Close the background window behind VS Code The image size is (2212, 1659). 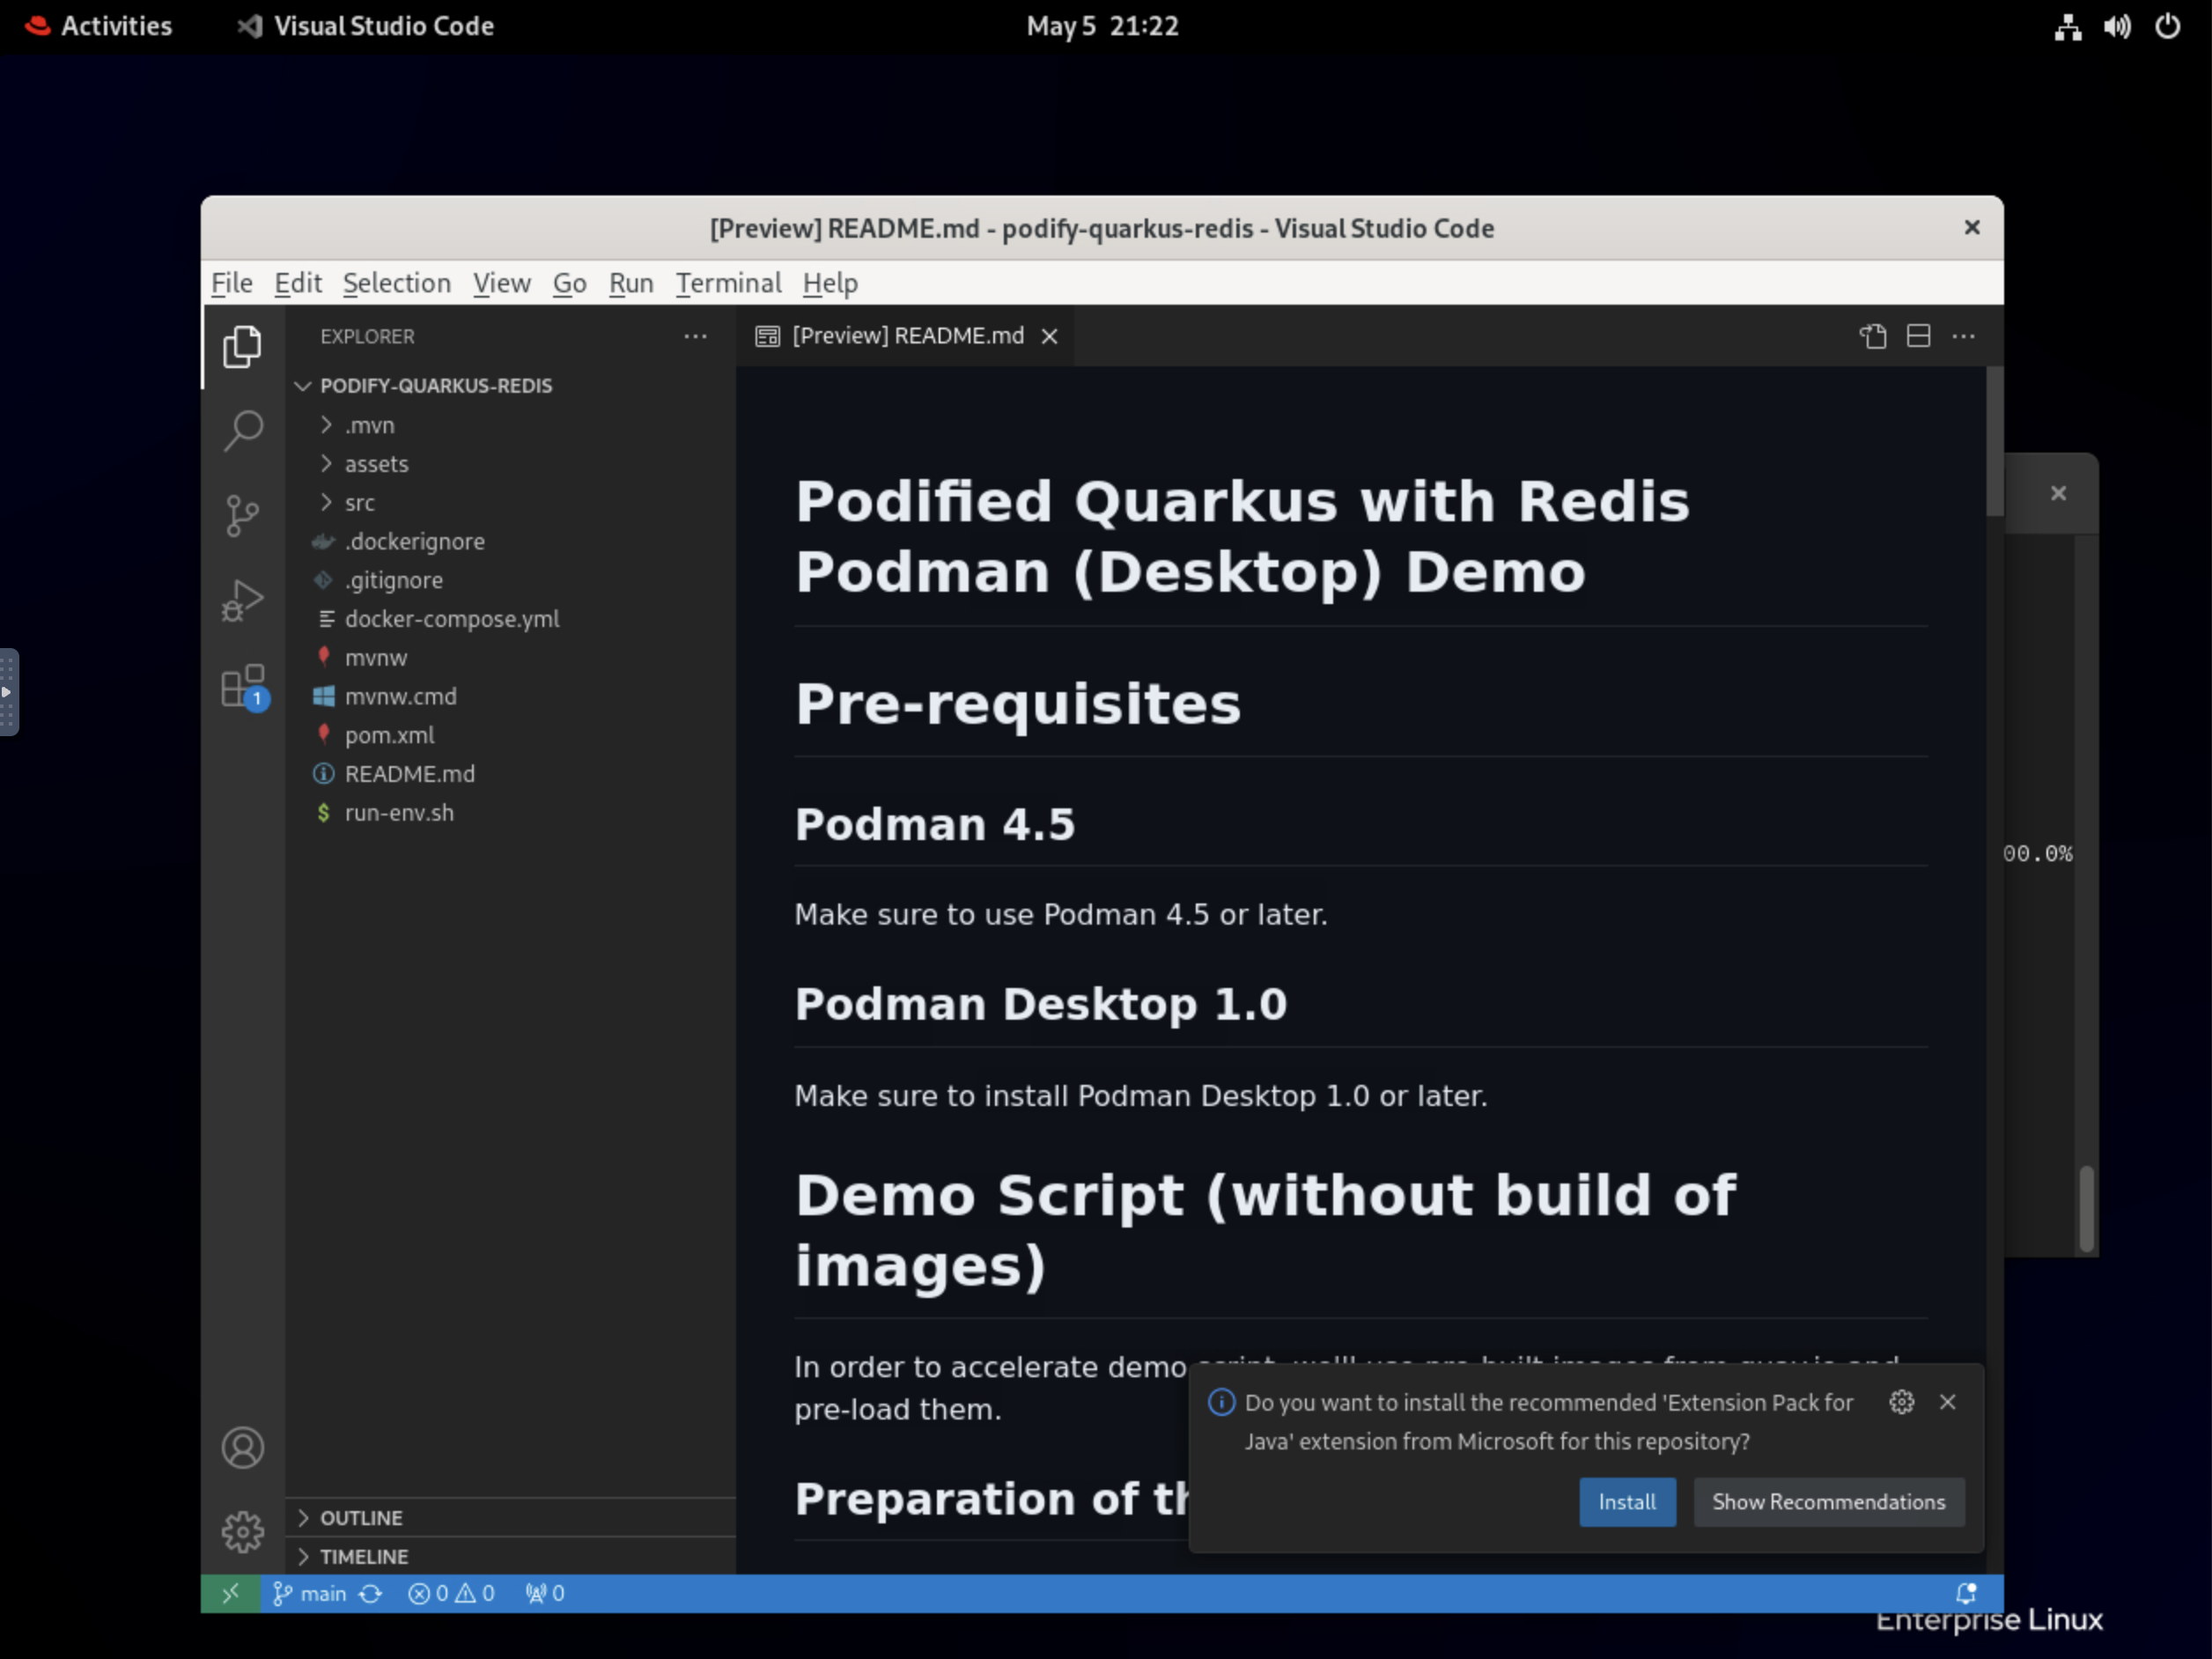pyautogui.click(x=2058, y=493)
